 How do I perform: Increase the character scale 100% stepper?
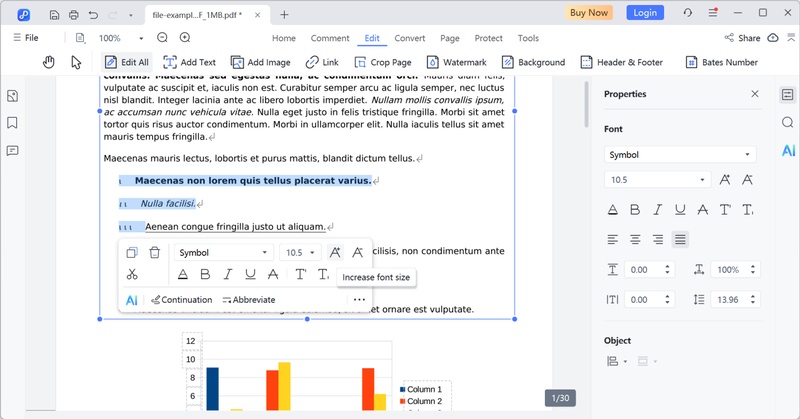tap(753, 266)
